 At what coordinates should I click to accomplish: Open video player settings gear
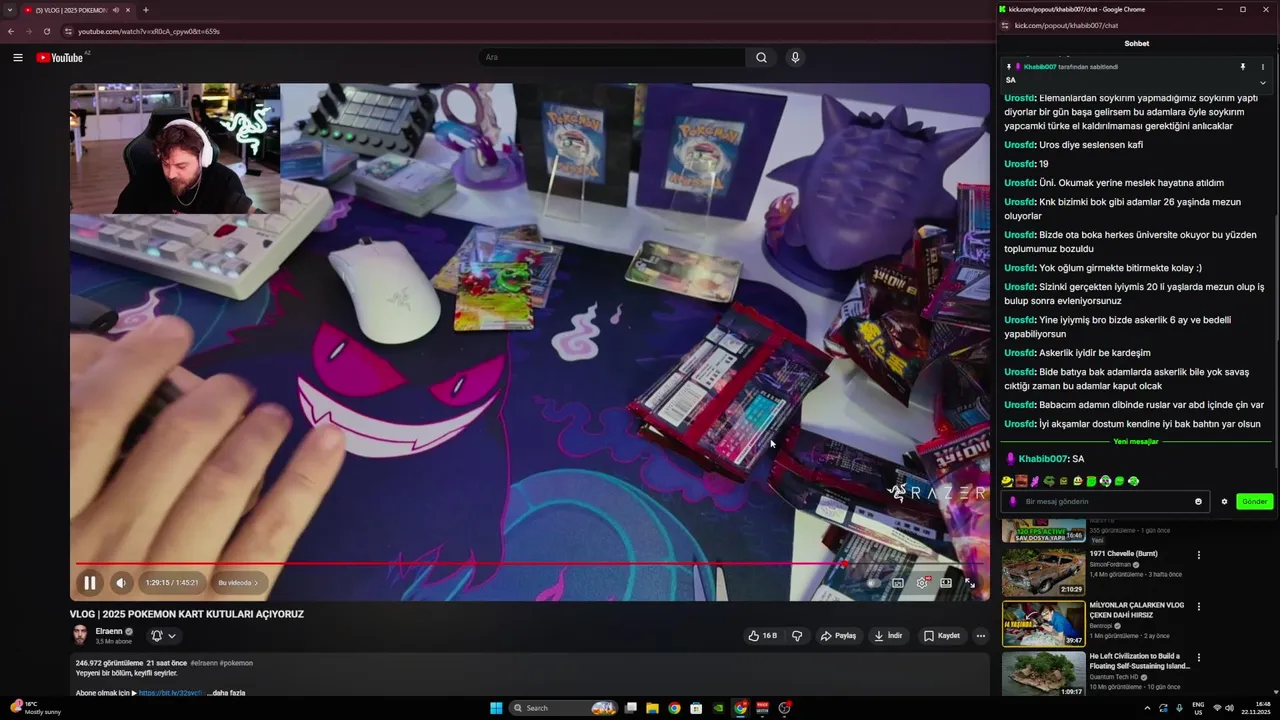tap(922, 583)
